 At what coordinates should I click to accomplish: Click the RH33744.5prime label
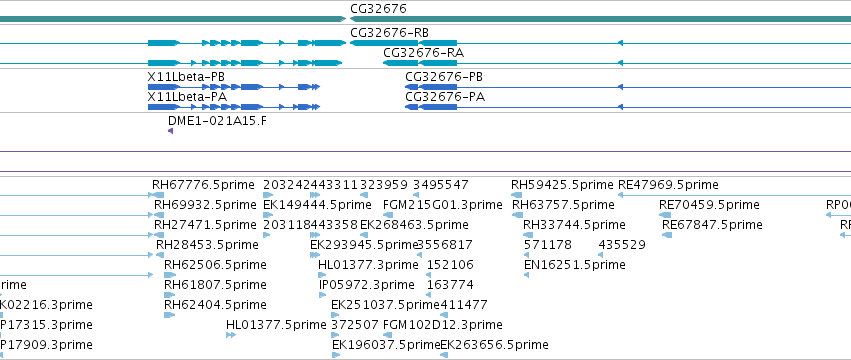(x=574, y=225)
